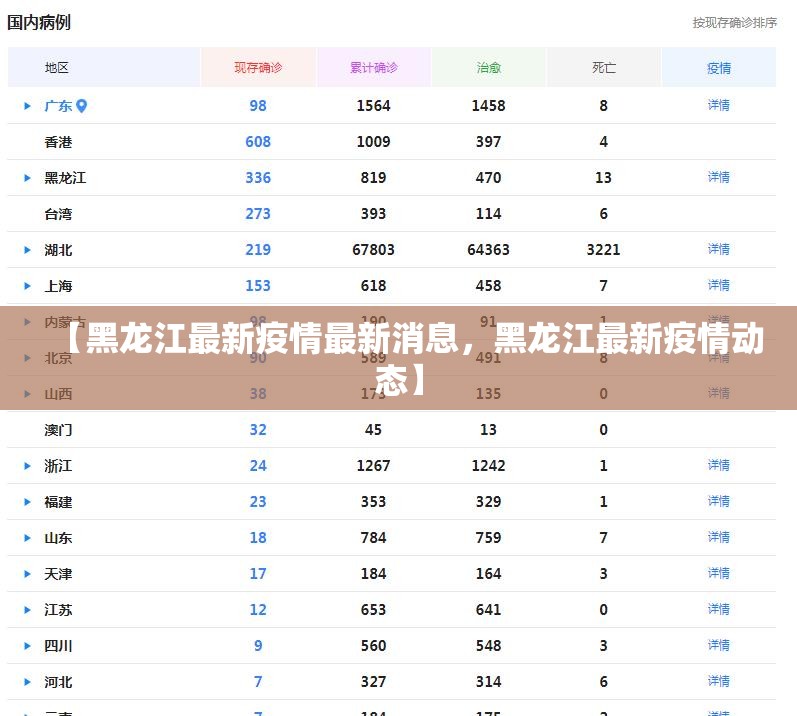Click the 按现存确诊排序 sort label
Viewport: 797px width, 716px height.
[x=734, y=23]
